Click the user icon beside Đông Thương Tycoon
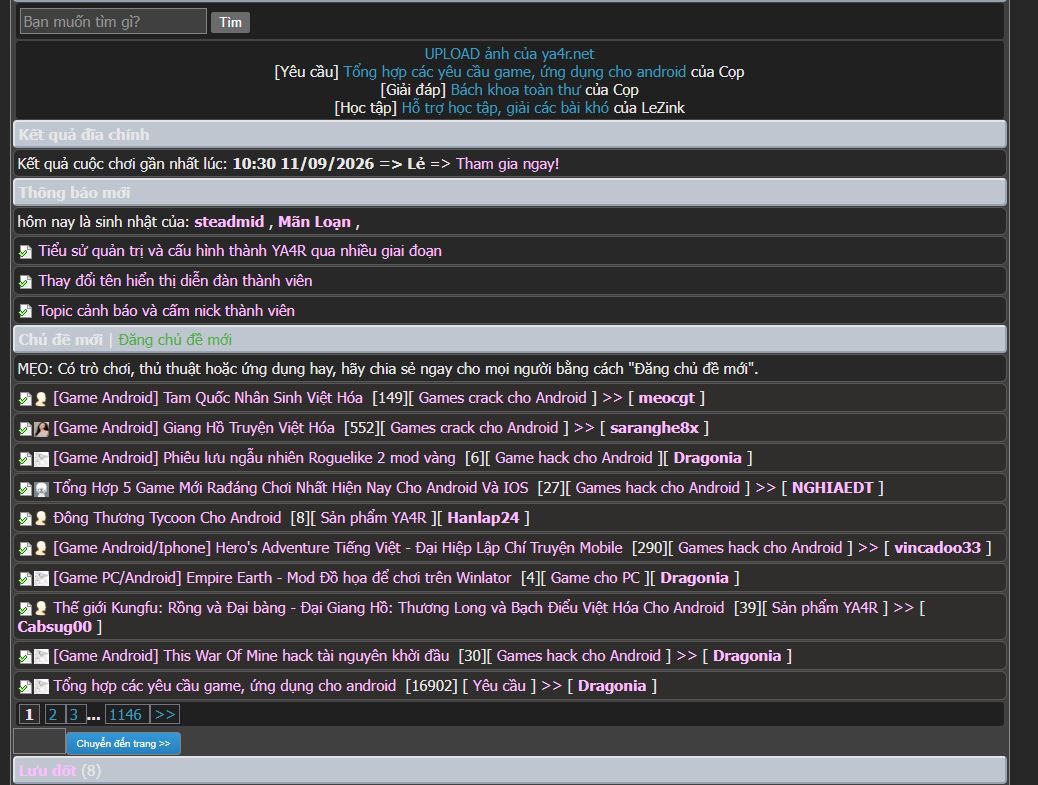The image size is (1038, 785). pos(41,519)
